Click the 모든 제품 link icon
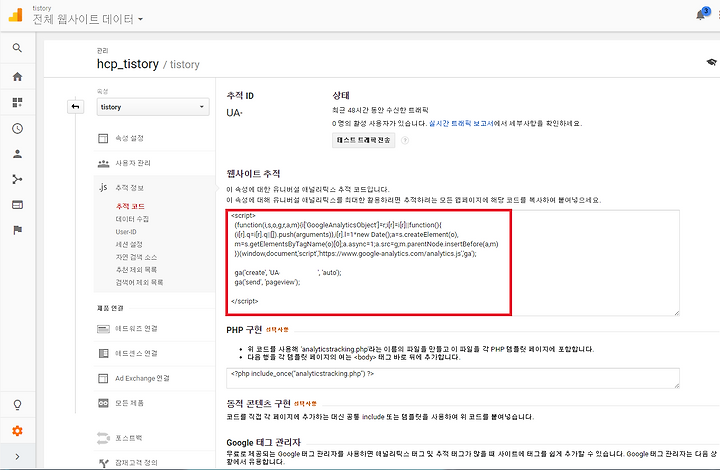The image size is (720, 470). click(x=103, y=403)
